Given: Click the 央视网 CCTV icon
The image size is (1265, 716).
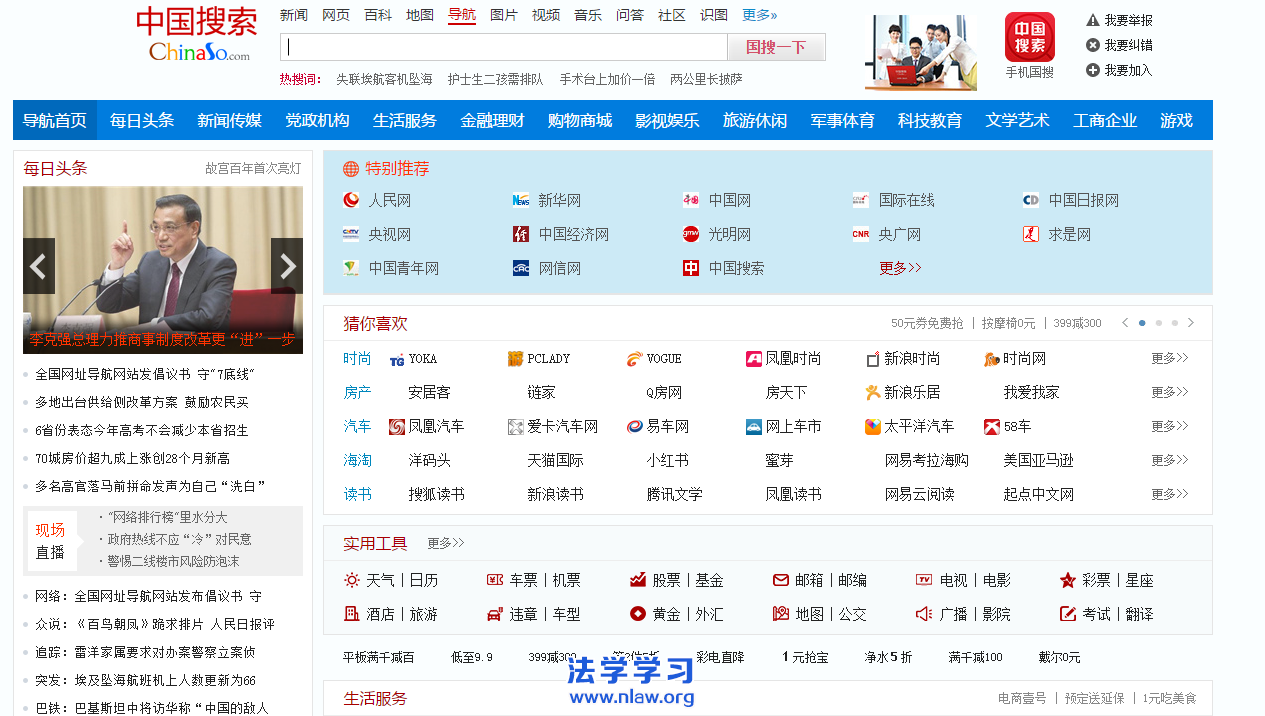Looking at the screenshot, I should coord(351,234).
